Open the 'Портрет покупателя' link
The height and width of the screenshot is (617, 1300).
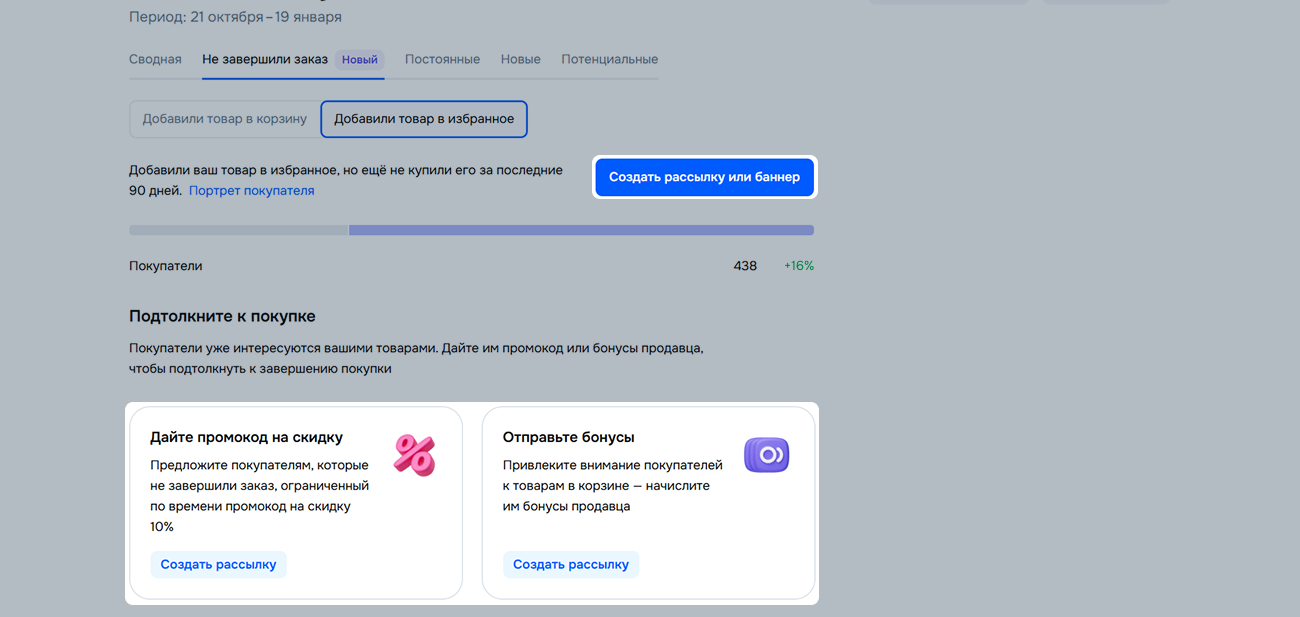tap(251, 191)
